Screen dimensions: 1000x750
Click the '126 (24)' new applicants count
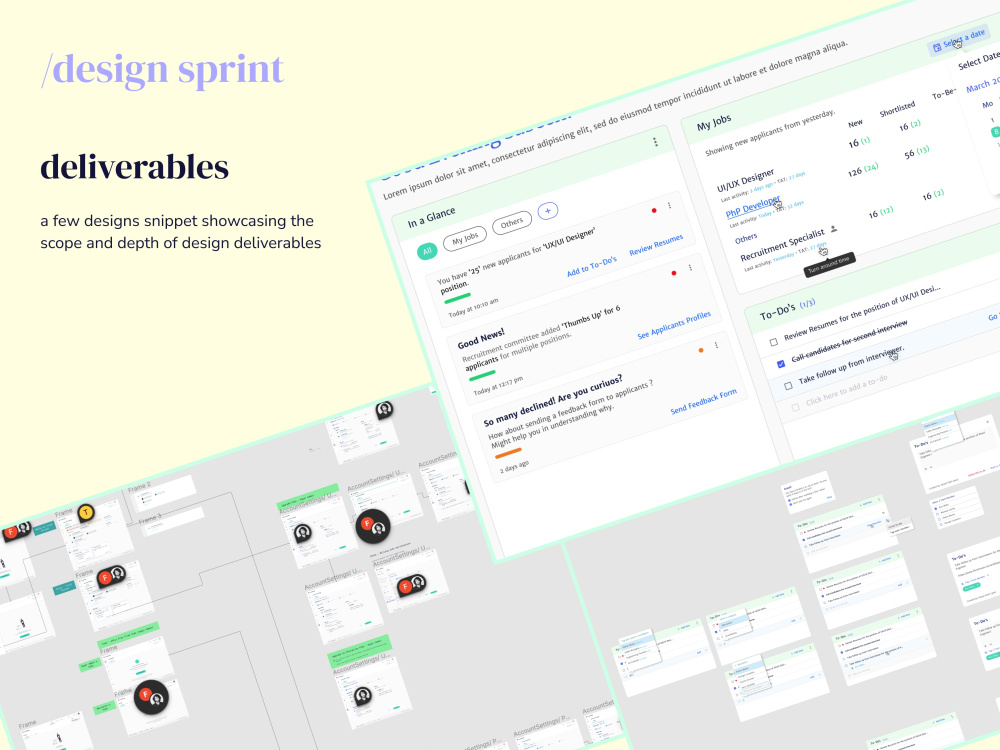click(x=863, y=170)
